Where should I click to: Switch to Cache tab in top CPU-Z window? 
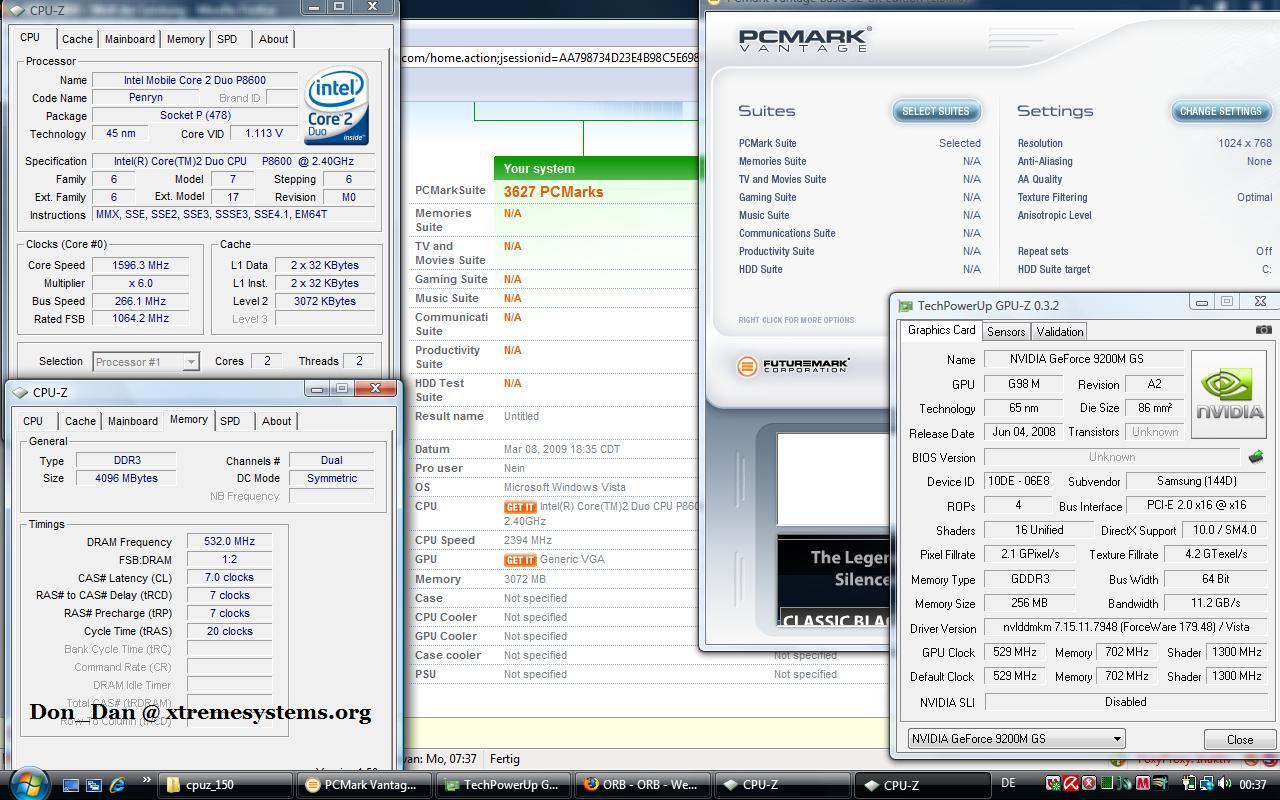pyautogui.click(x=77, y=39)
